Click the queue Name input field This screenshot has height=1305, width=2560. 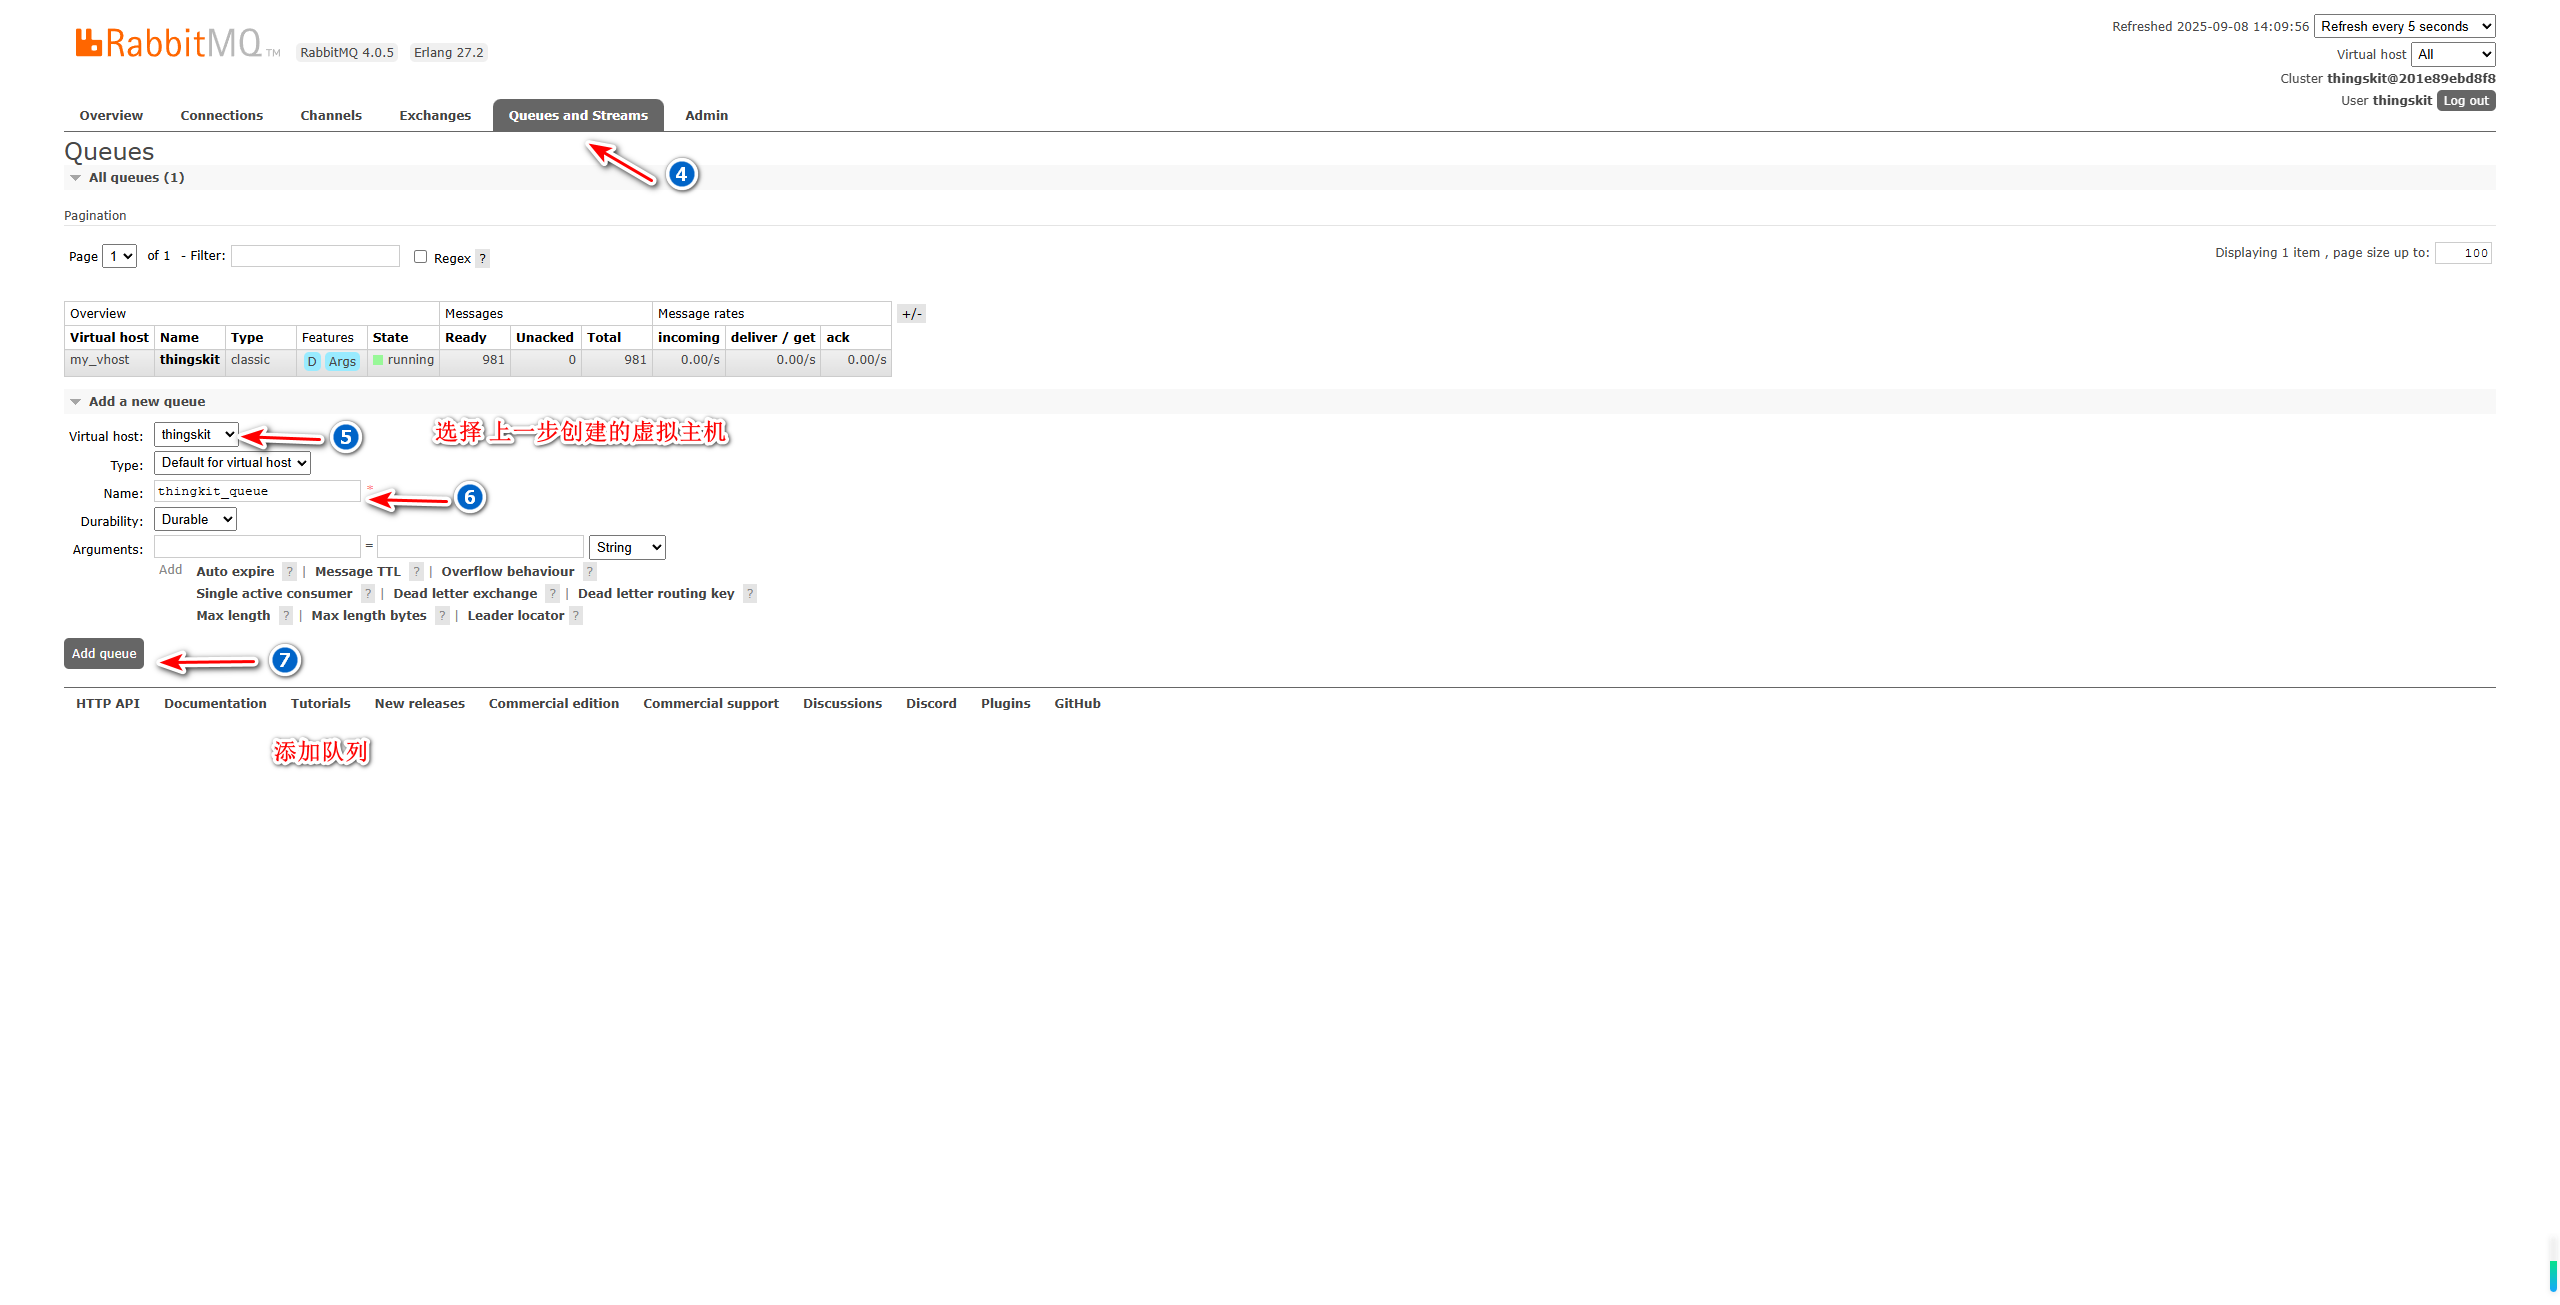tap(257, 492)
